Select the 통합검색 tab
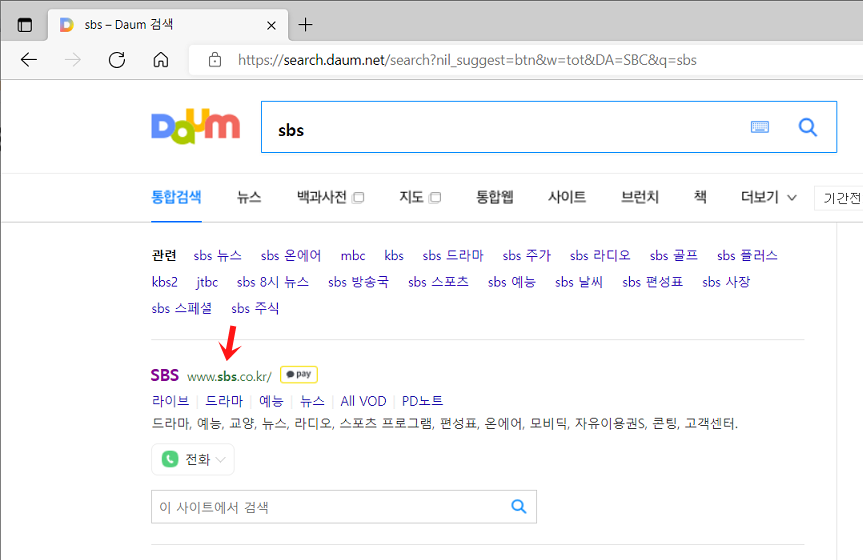This screenshot has width=863, height=560. click(176, 197)
